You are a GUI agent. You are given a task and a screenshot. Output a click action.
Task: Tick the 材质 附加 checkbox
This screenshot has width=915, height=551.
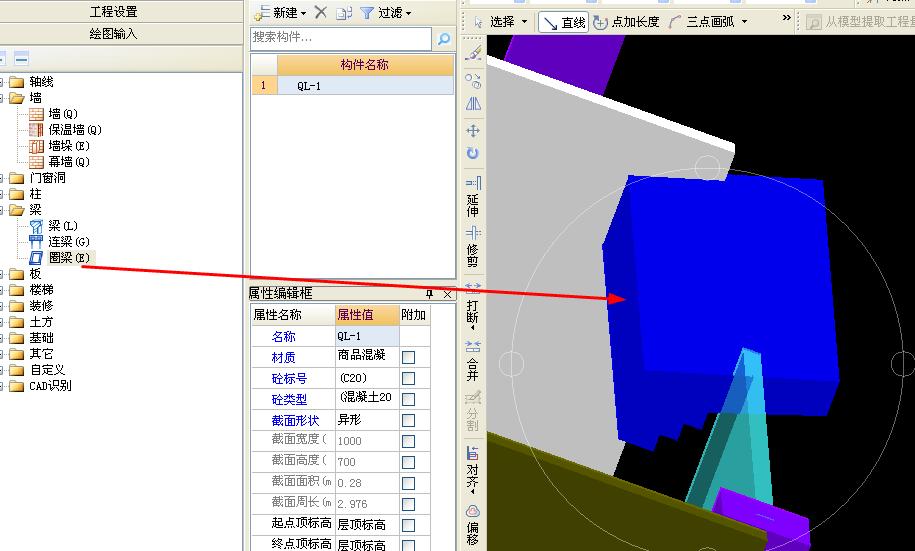click(x=408, y=357)
